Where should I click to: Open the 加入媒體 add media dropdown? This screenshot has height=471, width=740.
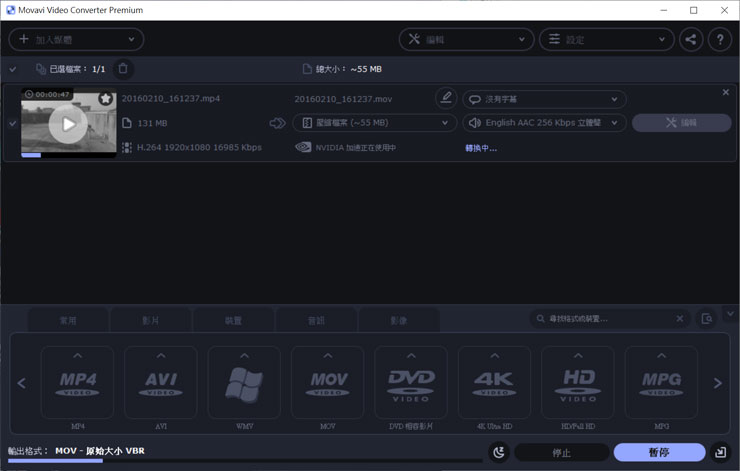[x=76, y=40]
